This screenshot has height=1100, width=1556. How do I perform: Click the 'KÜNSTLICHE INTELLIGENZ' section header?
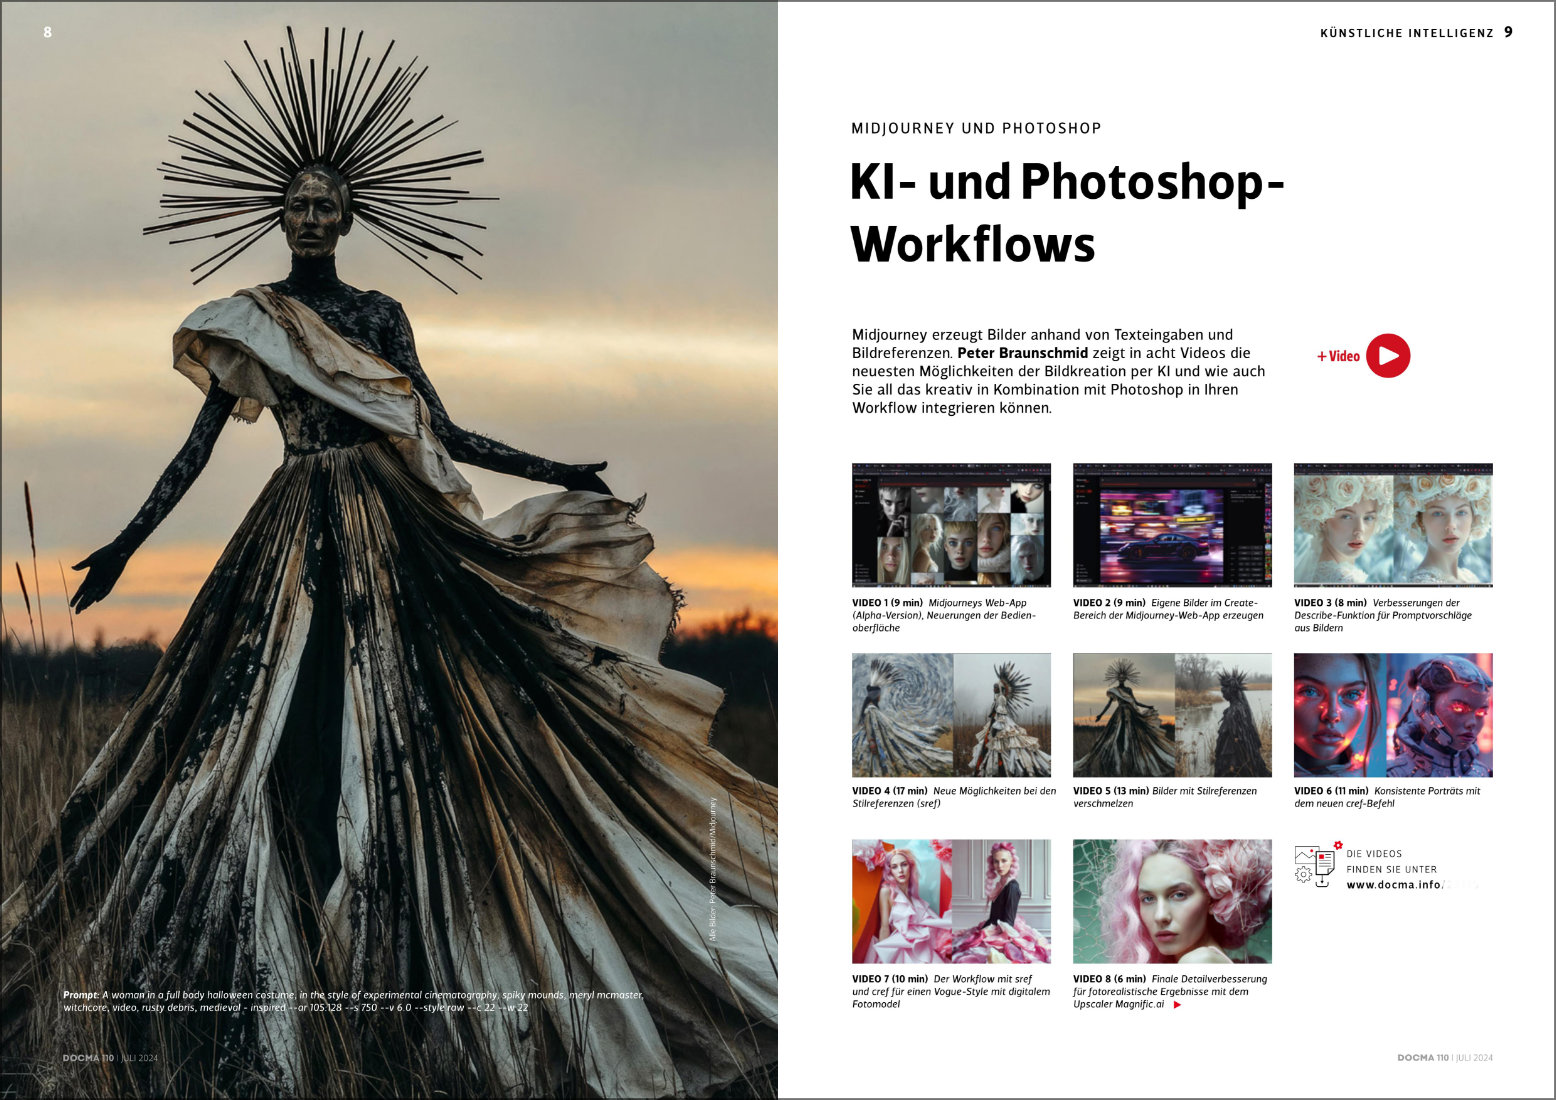pos(1406,33)
